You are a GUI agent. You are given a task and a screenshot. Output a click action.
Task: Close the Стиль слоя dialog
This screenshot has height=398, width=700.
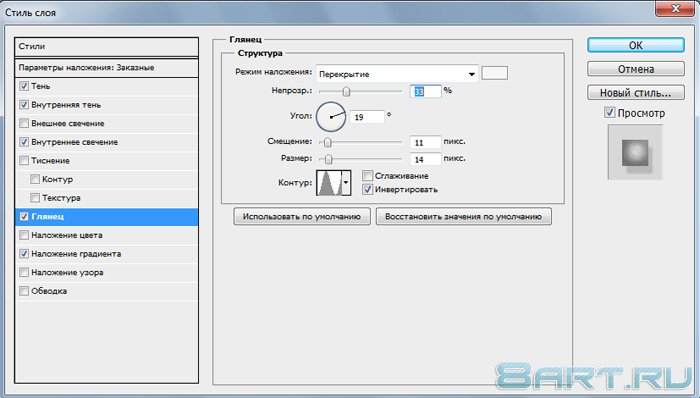pos(675,8)
